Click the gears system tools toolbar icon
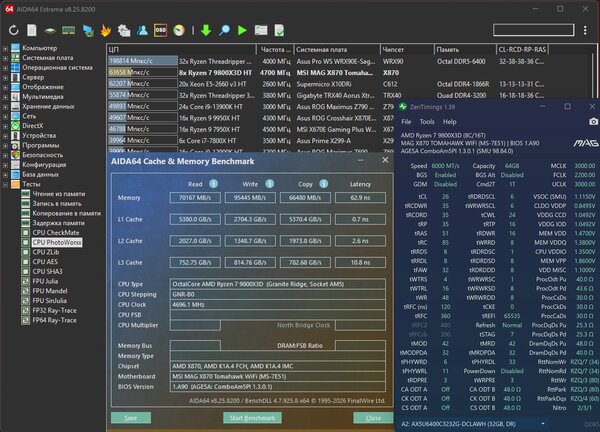Viewport: 600px width, 432px height. click(x=124, y=30)
